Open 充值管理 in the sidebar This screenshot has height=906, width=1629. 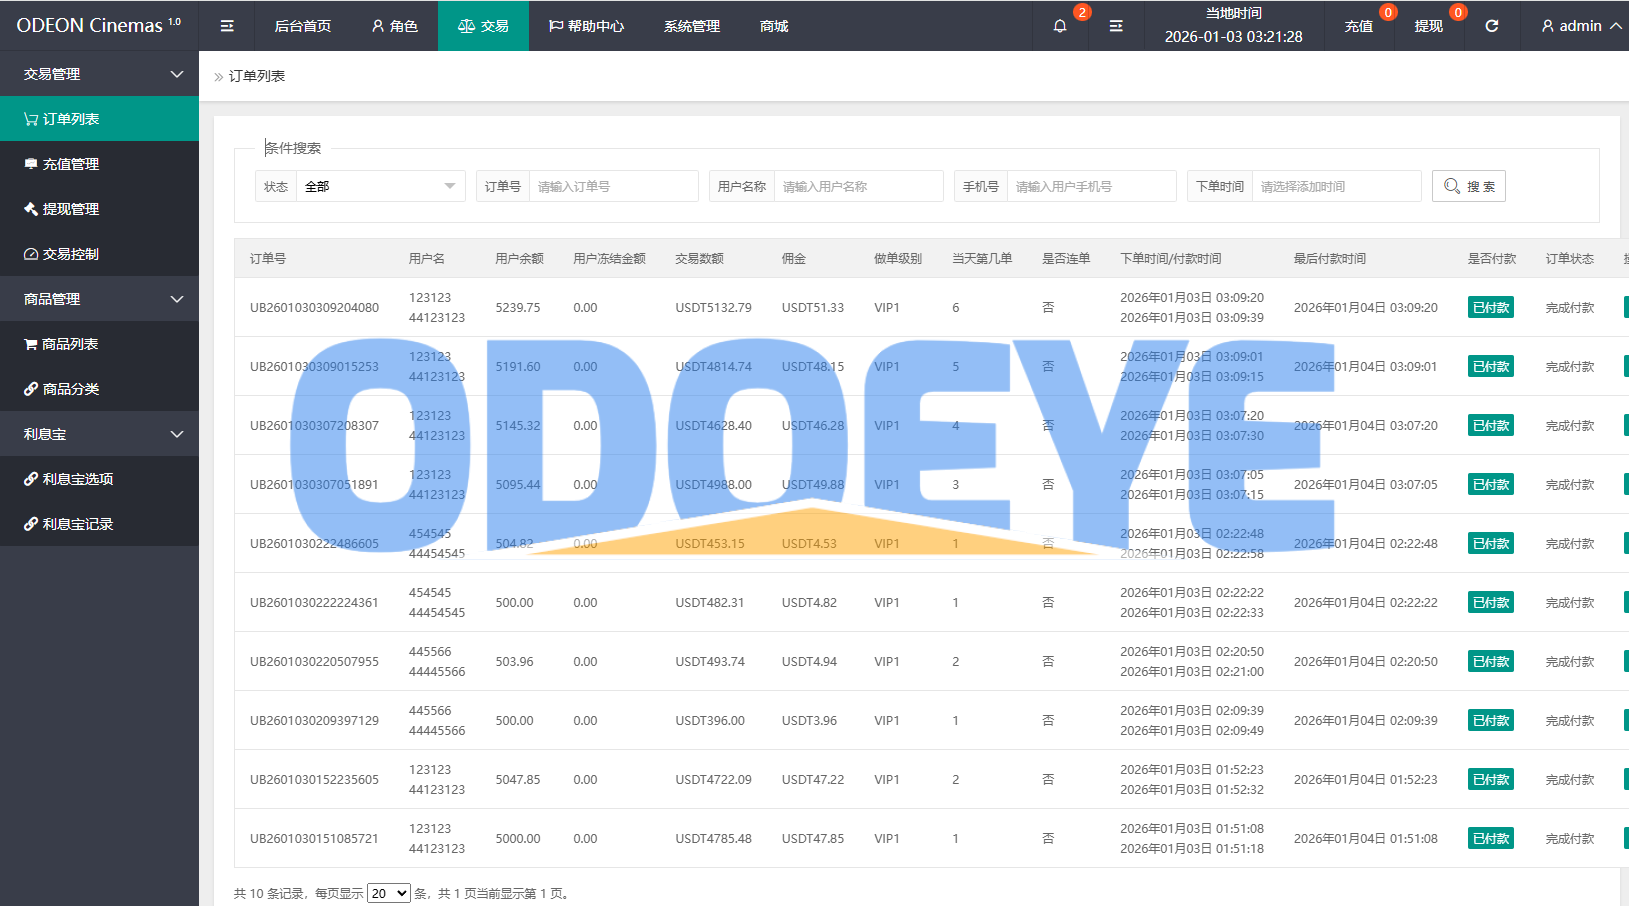[x=70, y=164]
